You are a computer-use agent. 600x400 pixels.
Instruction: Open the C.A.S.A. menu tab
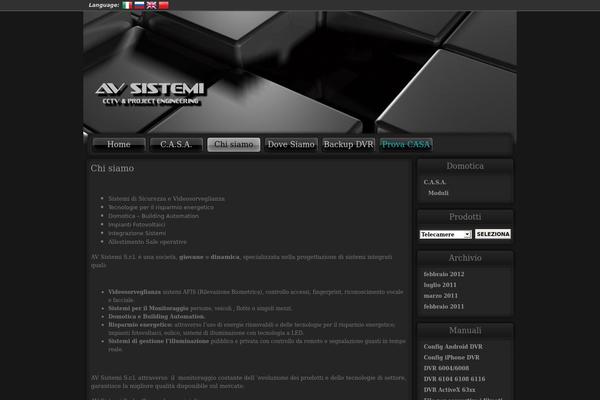176,145
